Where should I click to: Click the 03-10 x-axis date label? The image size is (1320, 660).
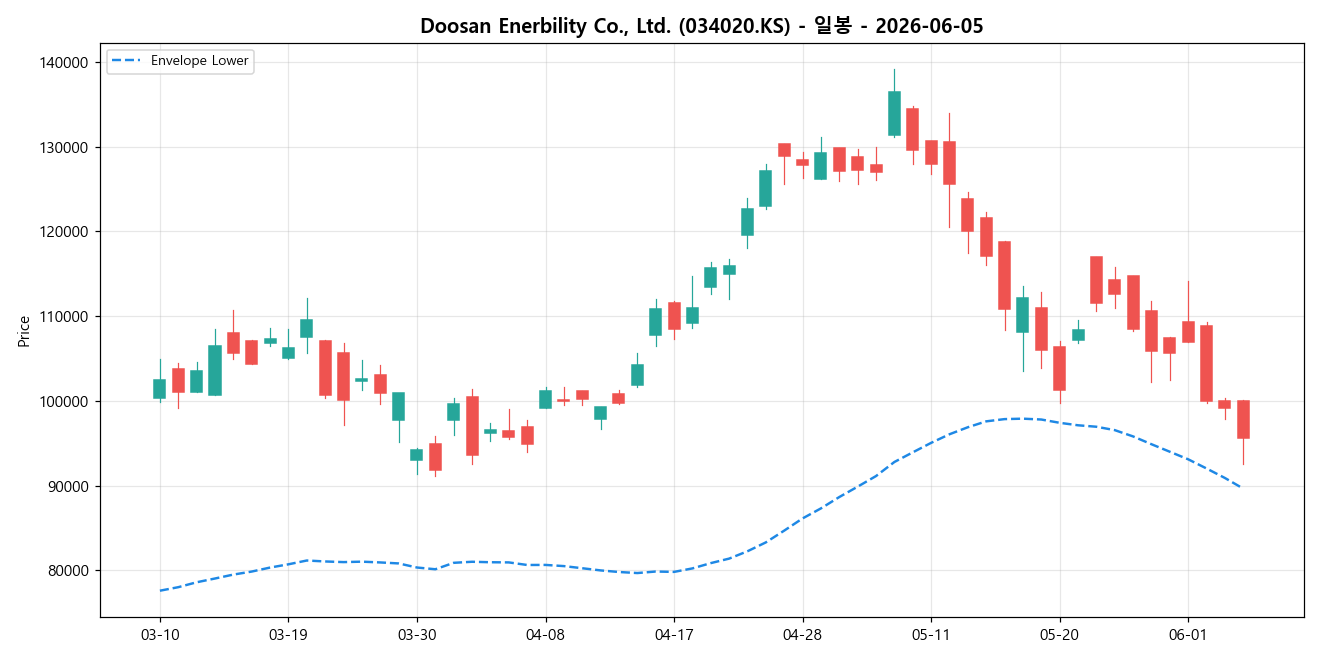point(160,635)
